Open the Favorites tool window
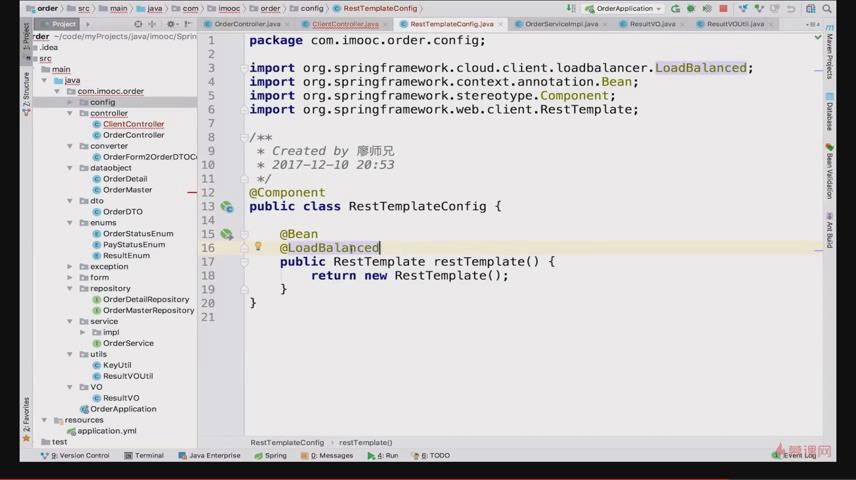Image resolution: width=856 pixels, height=480 pixels. pos(26,419)
